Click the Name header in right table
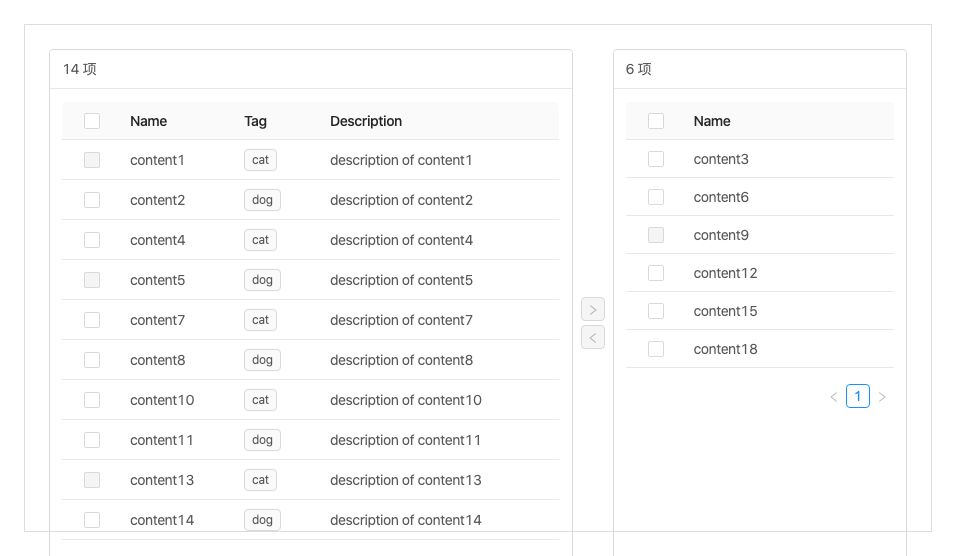Viewport: 956px width, 556px height. pyautogui.click(x=712, y=121)
